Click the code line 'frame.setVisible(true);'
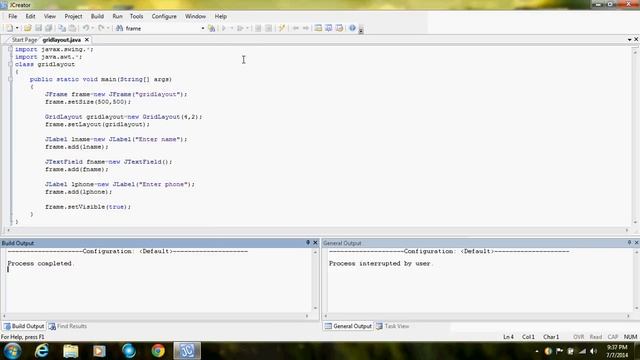This screenshot has width=640, height=360. (88, 207)
